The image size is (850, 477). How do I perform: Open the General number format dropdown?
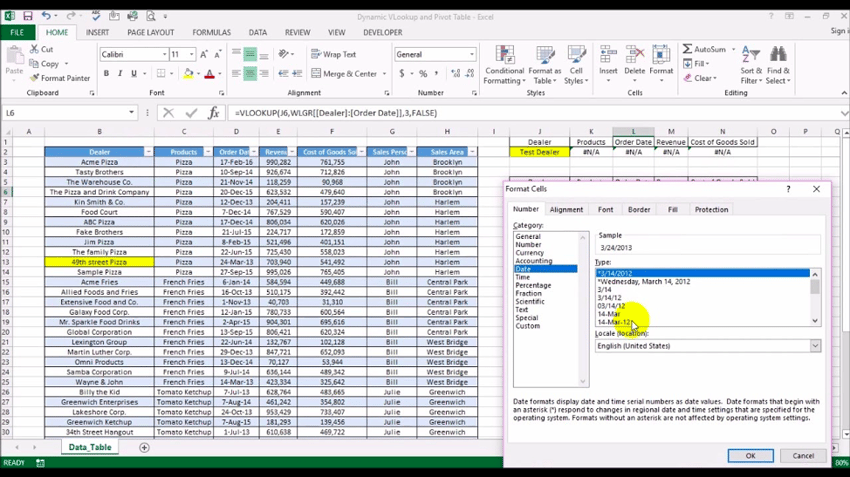click(x=472, y=54)
